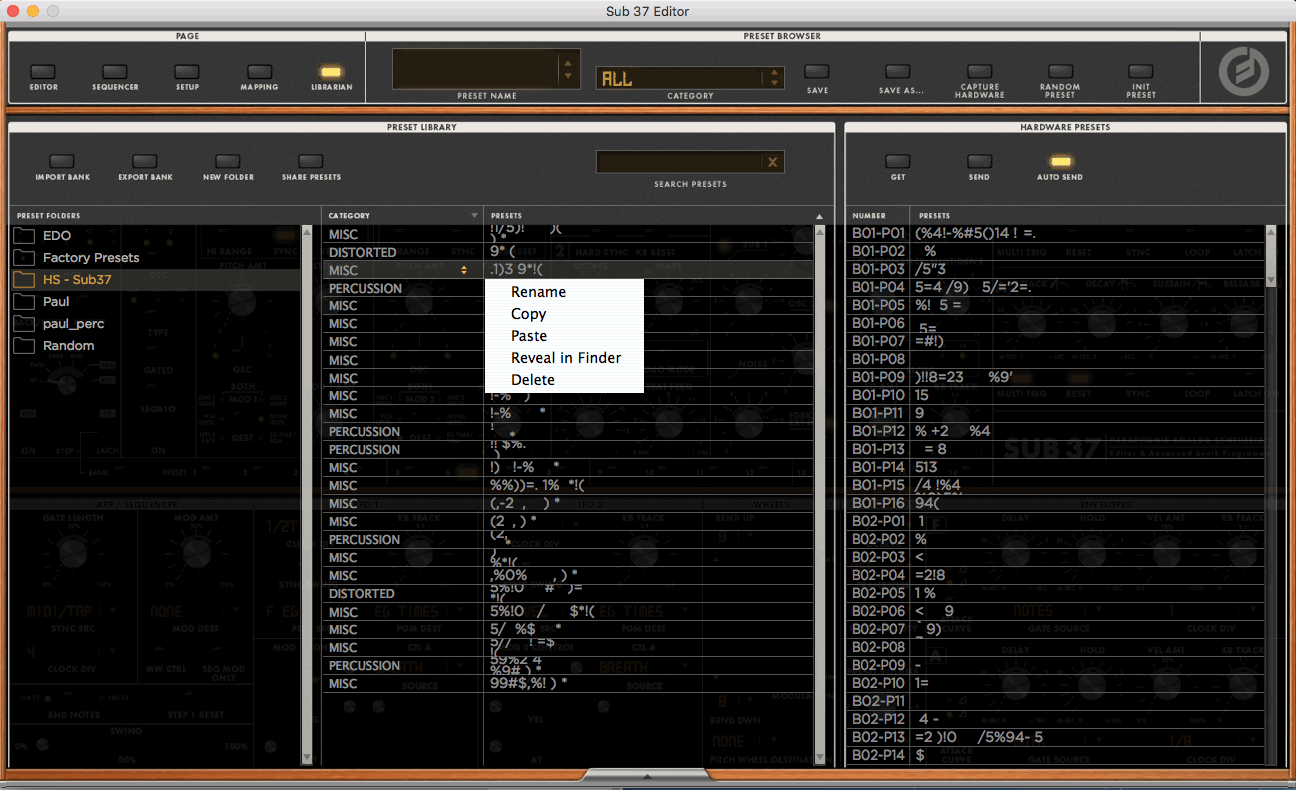Click the Export Bank button

pyautogui.click(x=145, y=162)
